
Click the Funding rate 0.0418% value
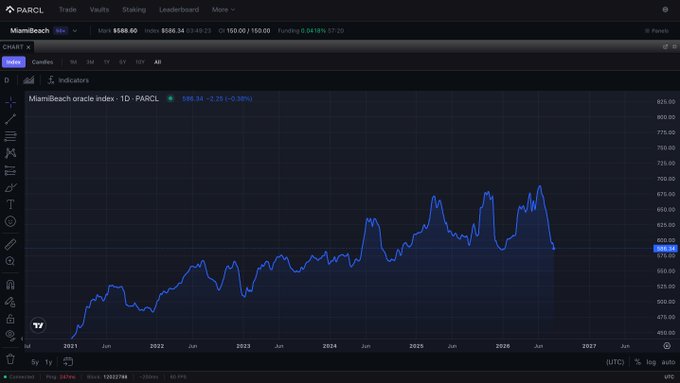coord(313,31)
